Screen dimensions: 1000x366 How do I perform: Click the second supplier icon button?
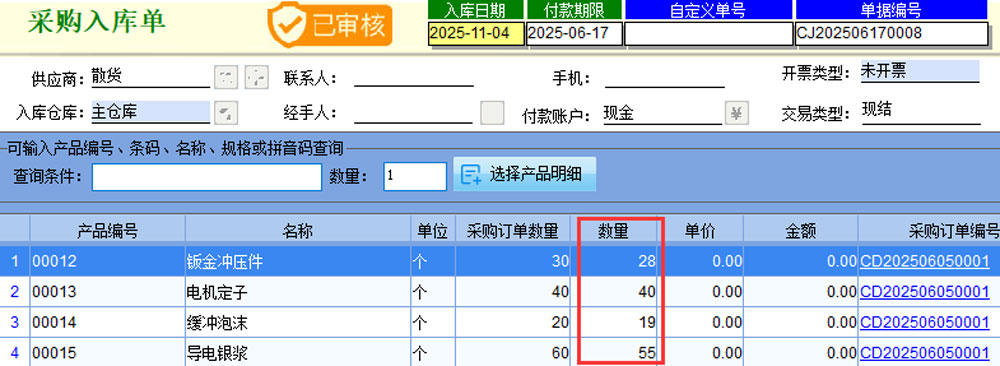click(x=257, y=77)
